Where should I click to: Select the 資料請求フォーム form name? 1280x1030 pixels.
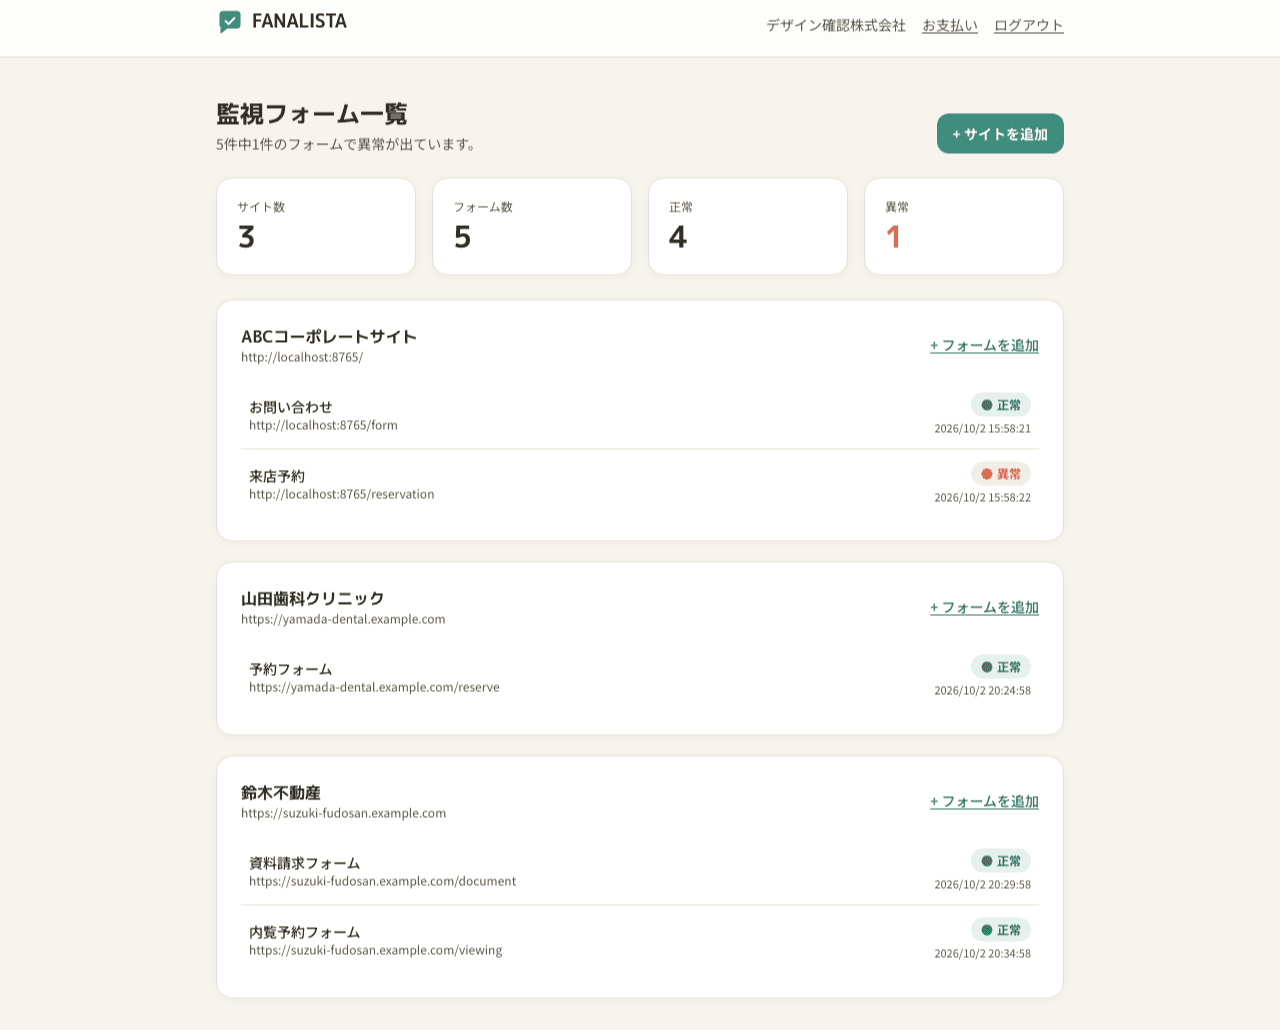click(305, 863)
